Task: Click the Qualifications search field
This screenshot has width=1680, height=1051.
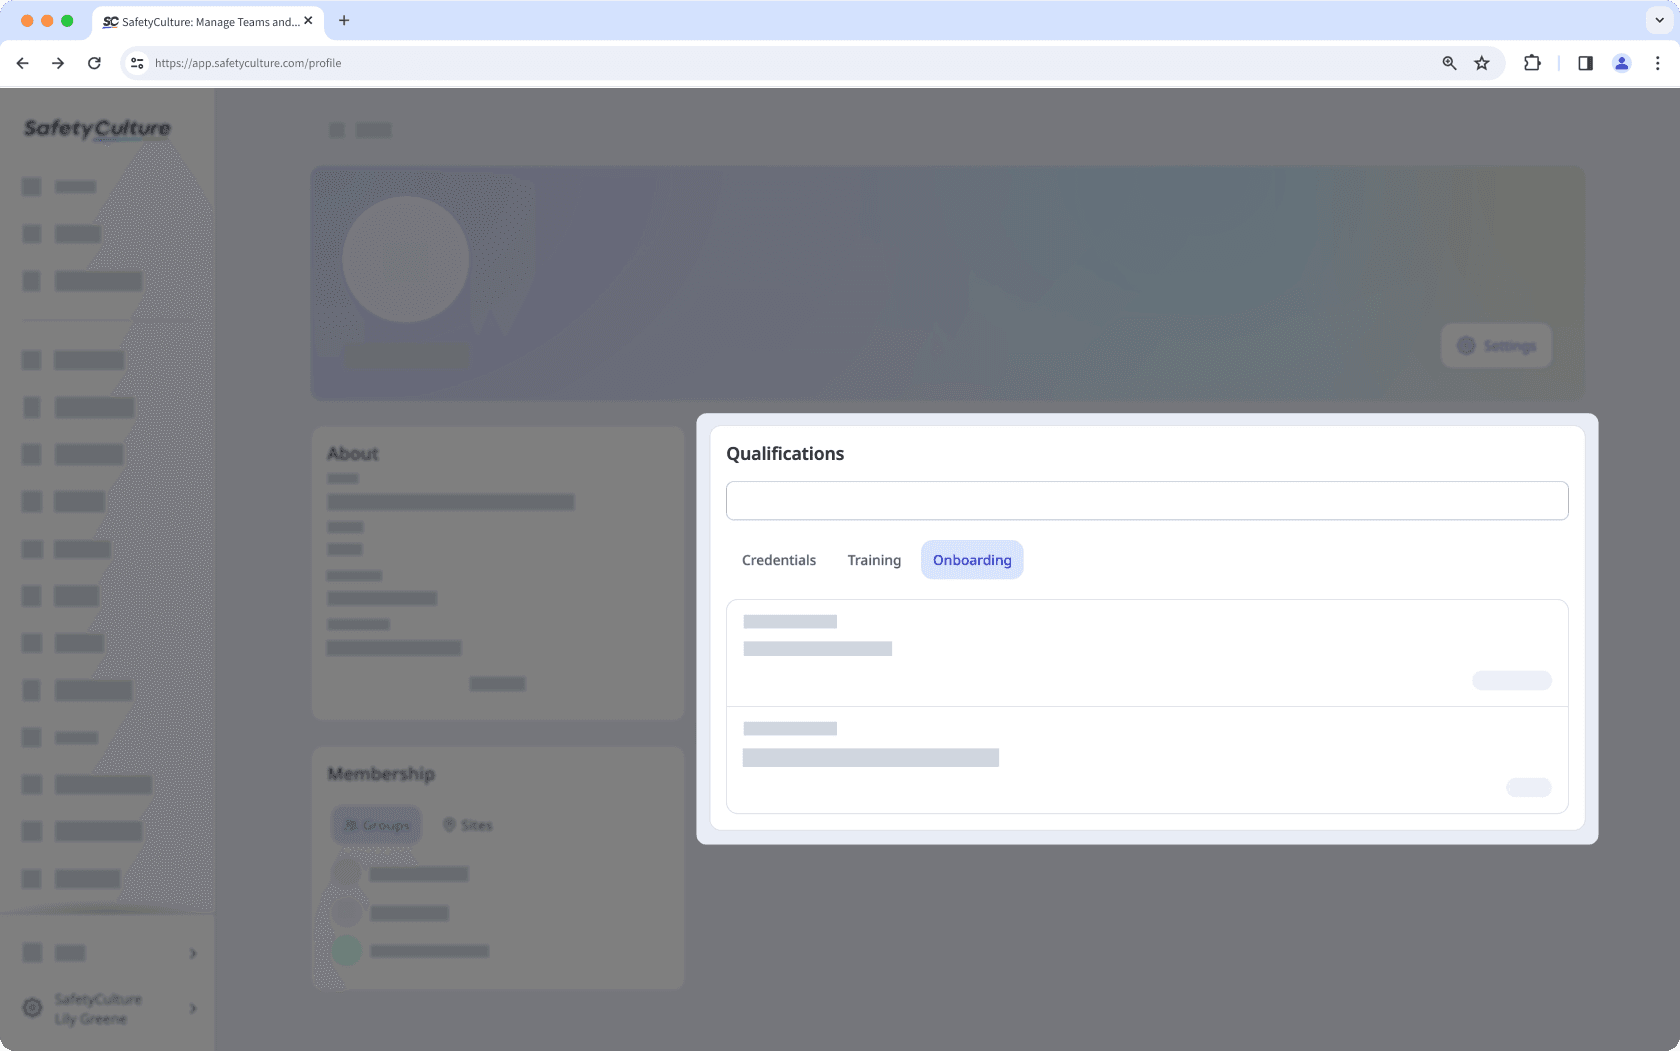Action: click(x=1146, y=501)
